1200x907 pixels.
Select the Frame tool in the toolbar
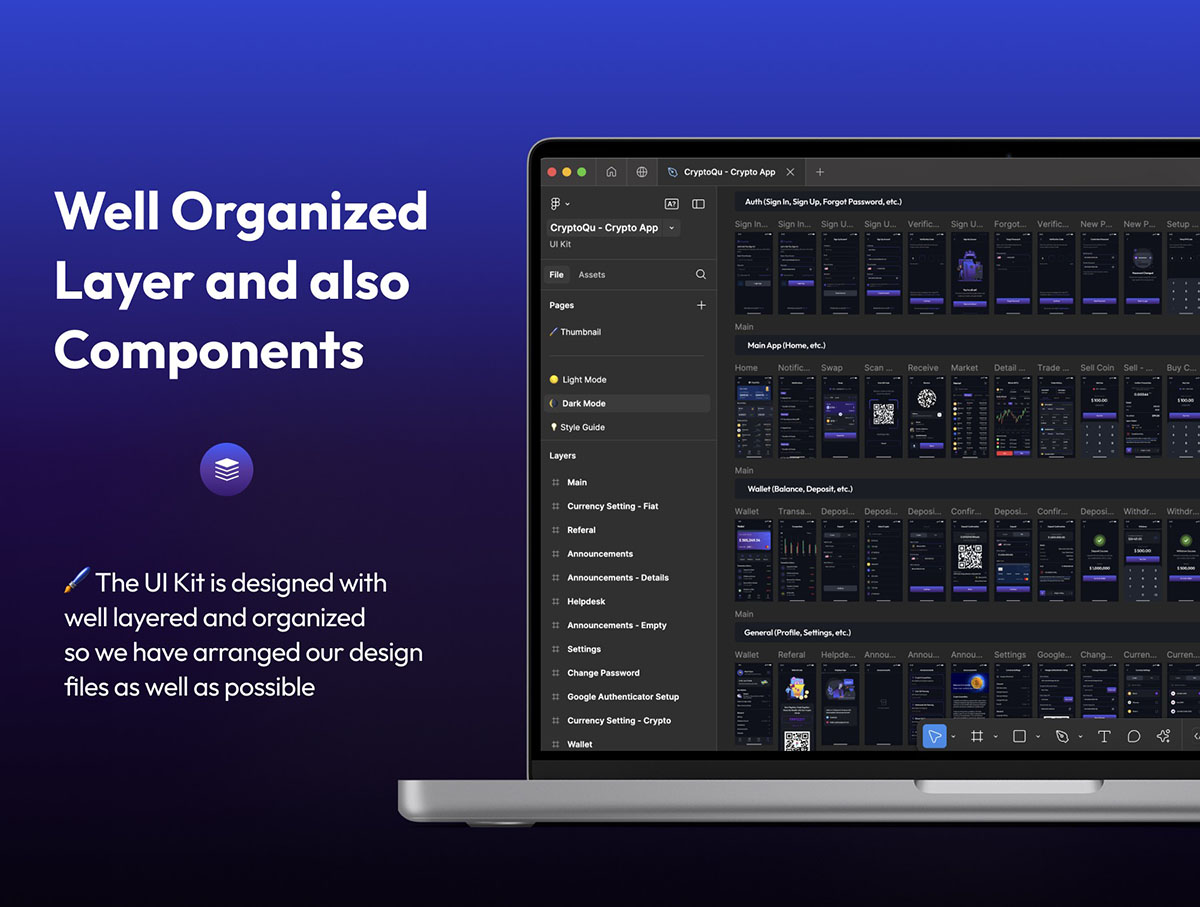point(977,736)
